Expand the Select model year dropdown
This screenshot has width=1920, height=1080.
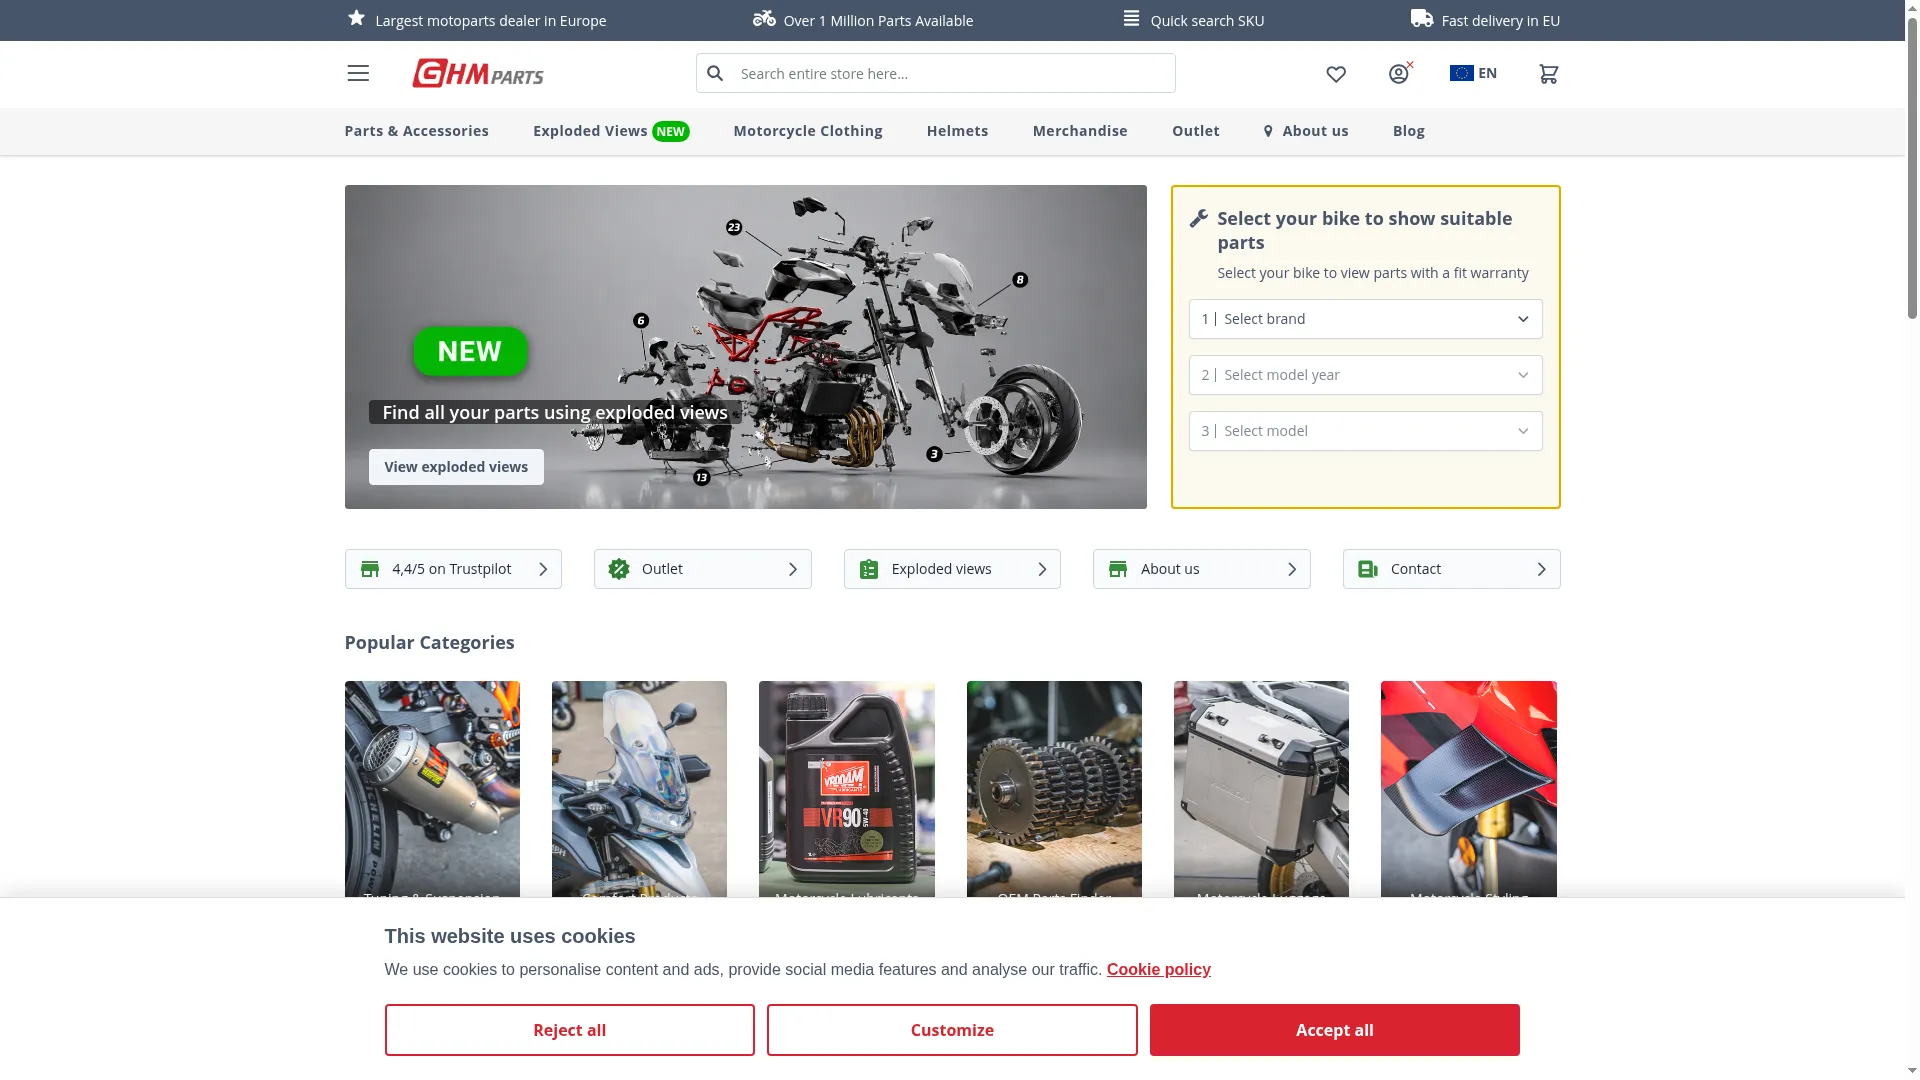(1365, 375)
